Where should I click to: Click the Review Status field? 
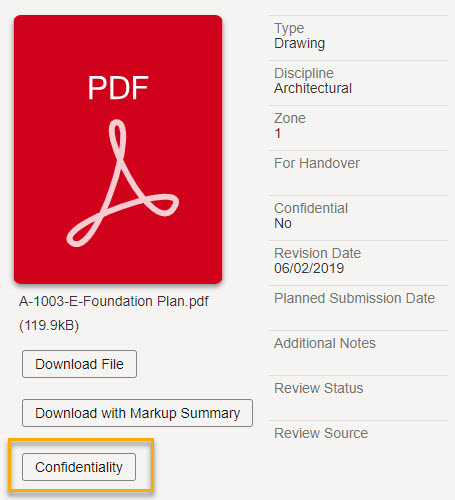358,398
